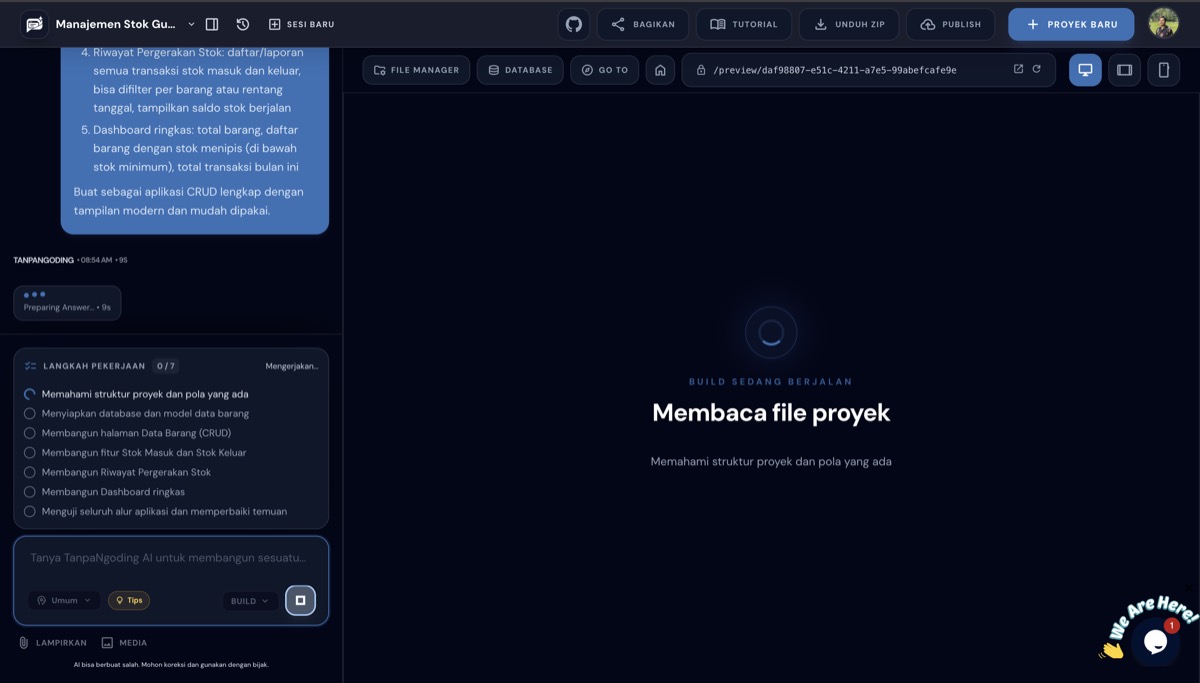Download project with UNDUH ZIP

(x=849, y=24)
